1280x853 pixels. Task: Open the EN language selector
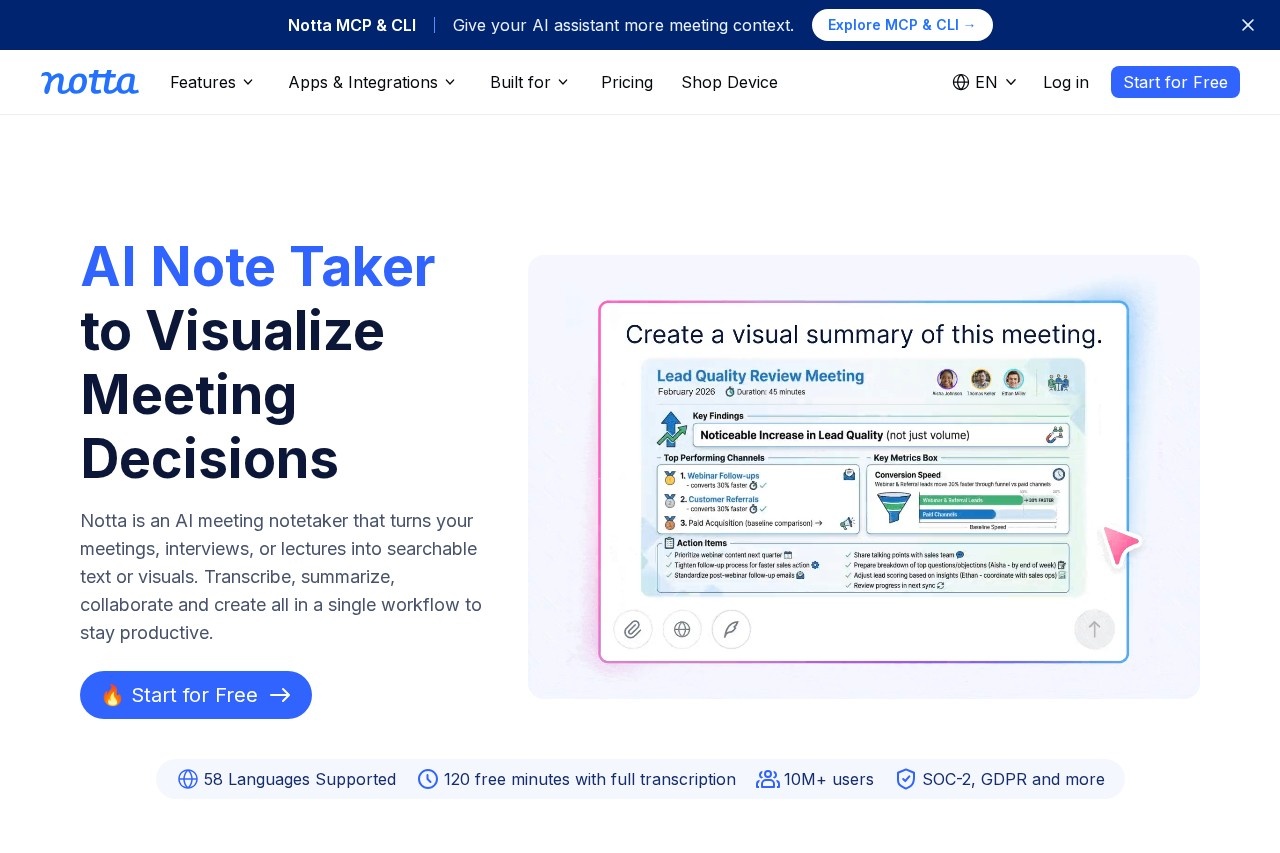(x=985, y=82)
